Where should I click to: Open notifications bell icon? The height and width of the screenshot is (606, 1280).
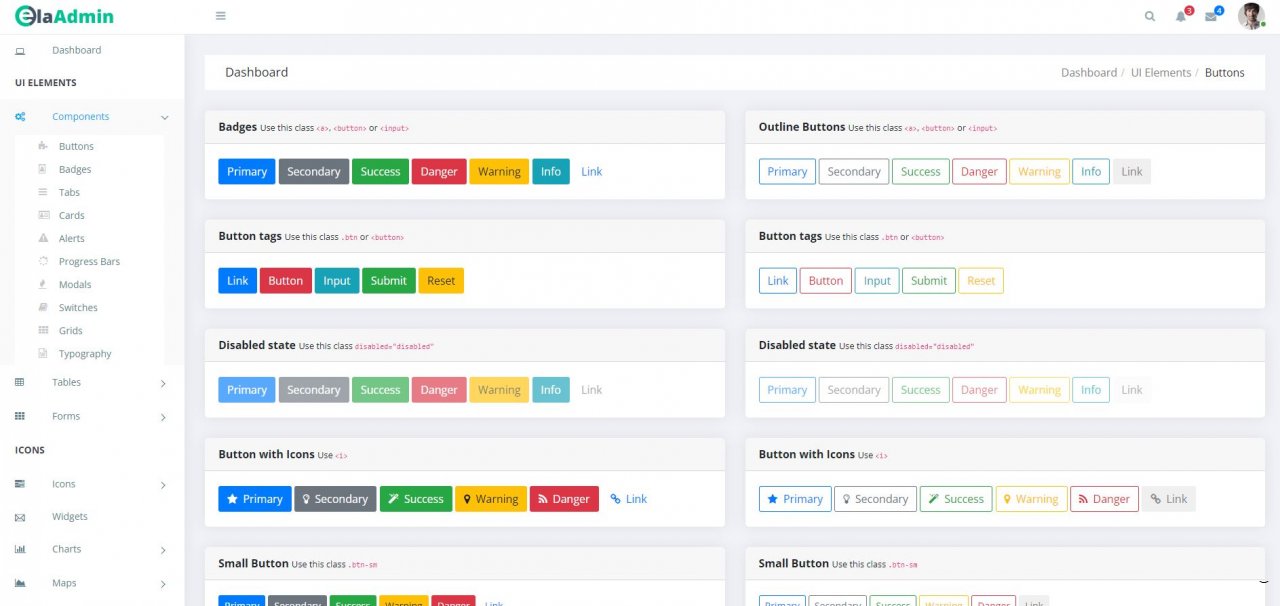pos(1181,16)
